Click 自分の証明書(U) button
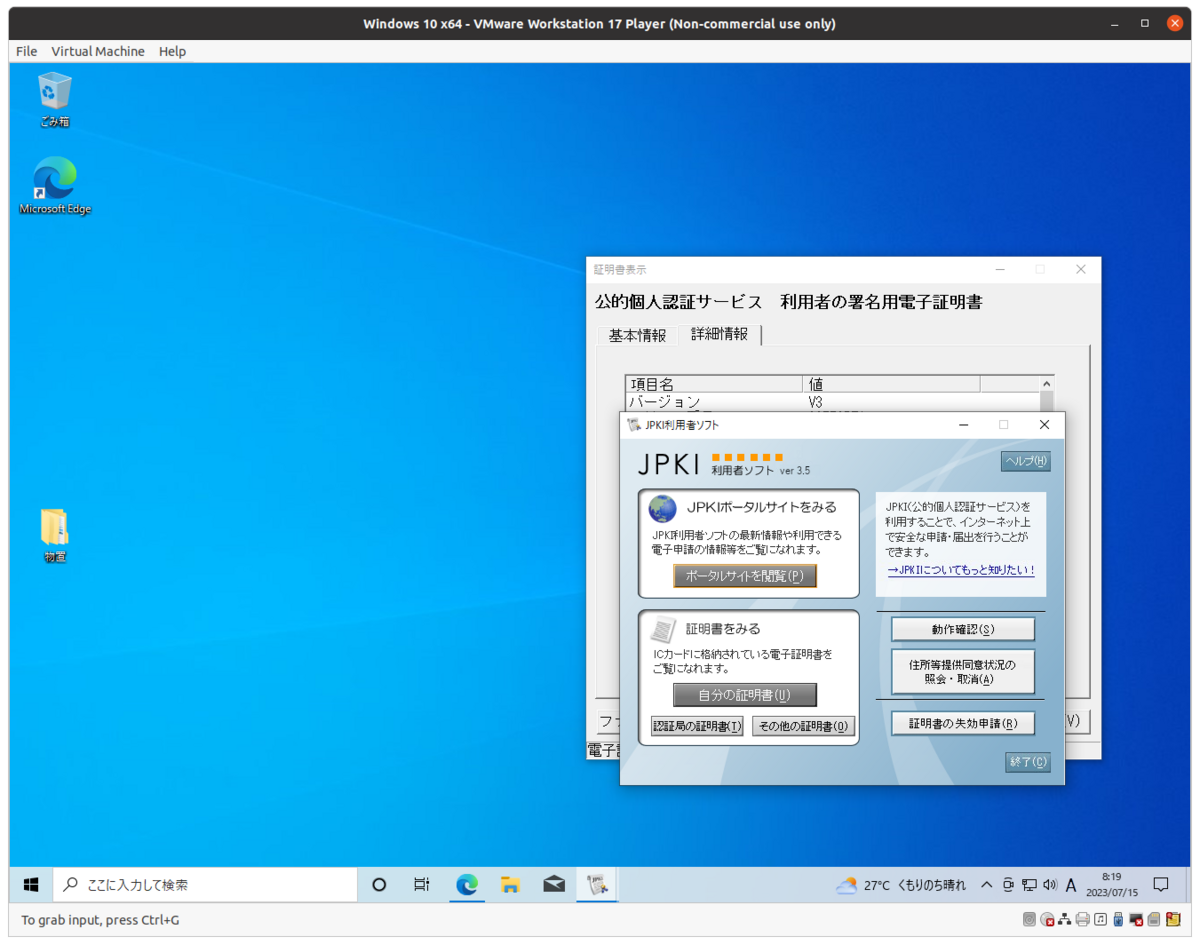1200x945 pixels. click(745, 695)
